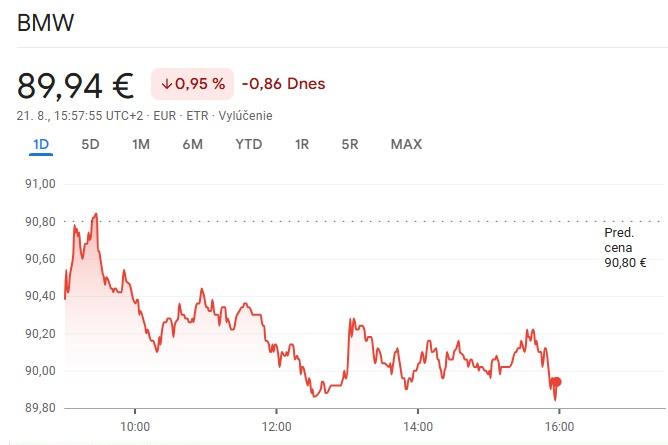This screenshot has height=445, width=668.
Task: Click the 91,00 price axis label
Action: [40, 184]
